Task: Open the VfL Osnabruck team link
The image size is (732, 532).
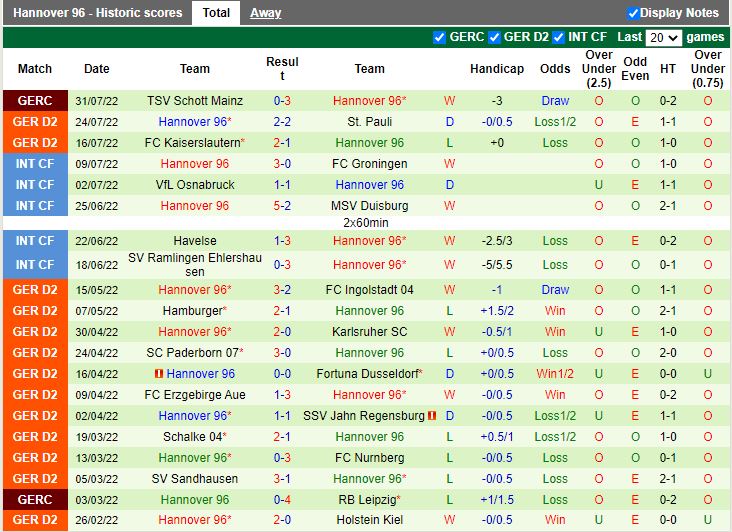Action: (195, 185)
